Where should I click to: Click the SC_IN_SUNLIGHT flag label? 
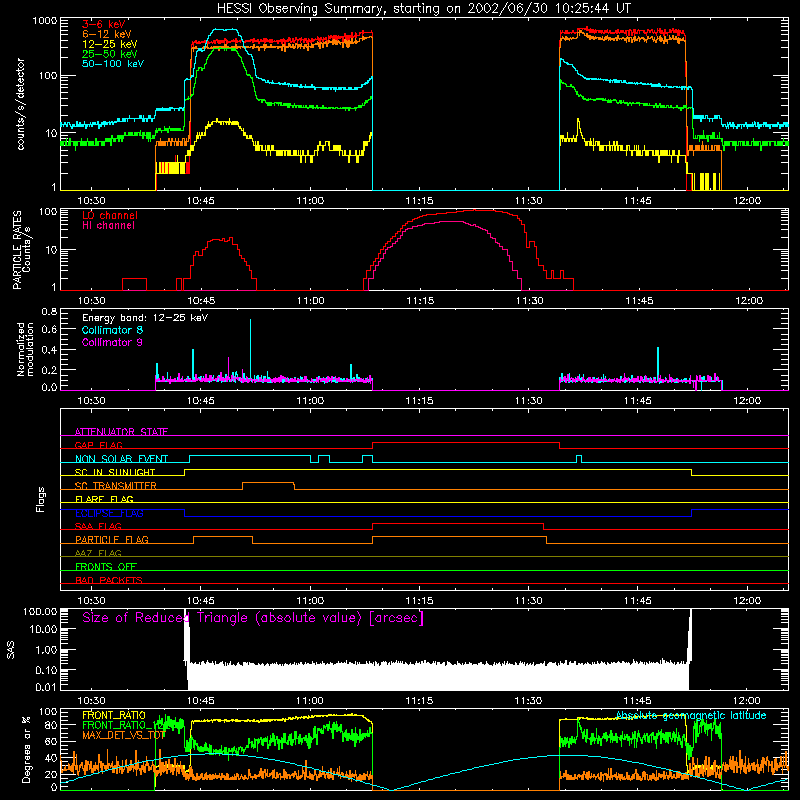115,472
